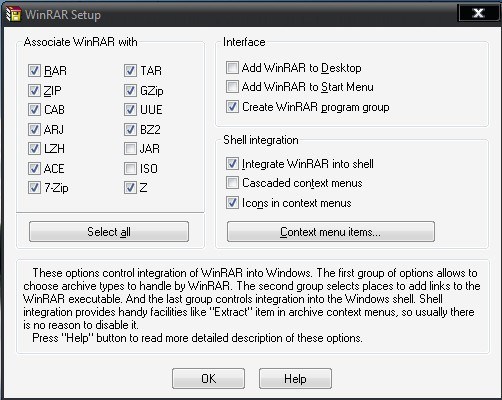Toggle the UUE association checkbox
The width and height of the screenshot is (502, 400).
(130, 110)
